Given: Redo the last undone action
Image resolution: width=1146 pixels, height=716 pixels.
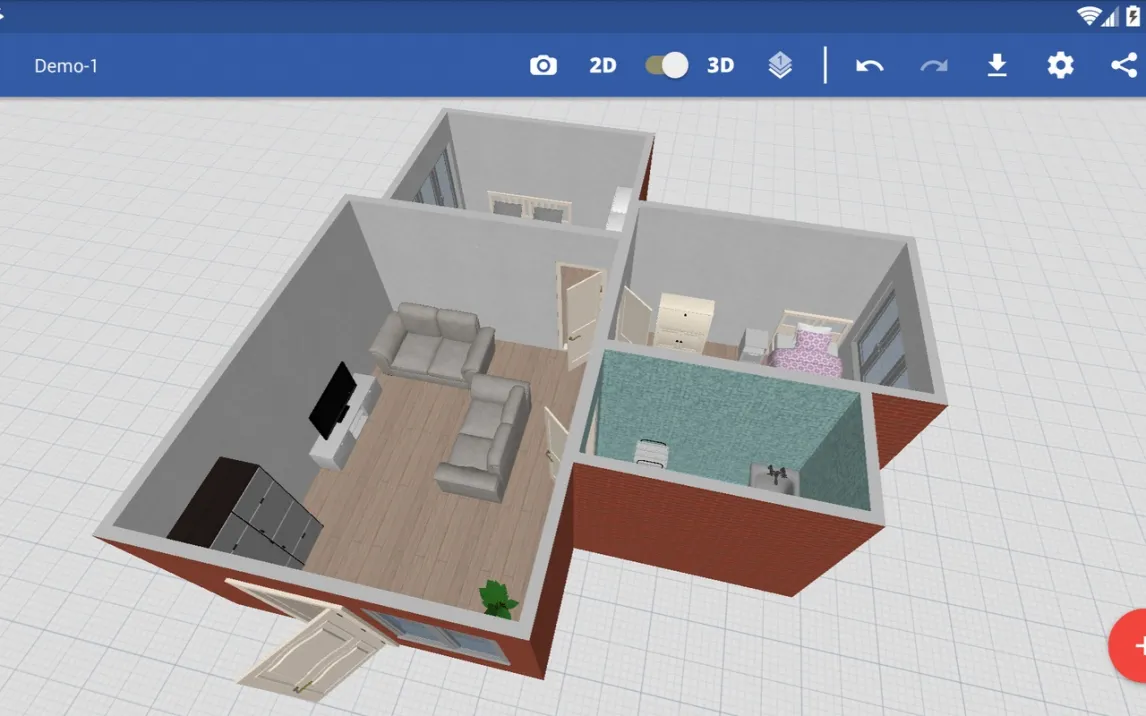Looking at the screenshot, I should pyautogui.click(x=933, y=66).
